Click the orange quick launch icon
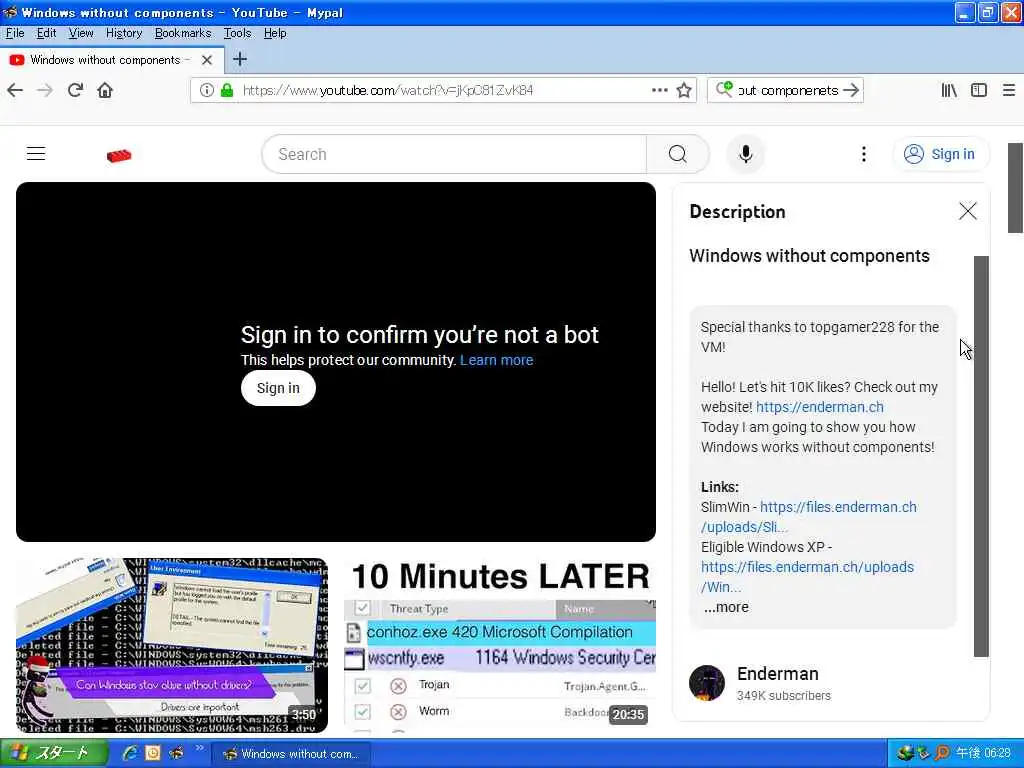This screenshot has width=1024, height=768. (x=153, y=753)
